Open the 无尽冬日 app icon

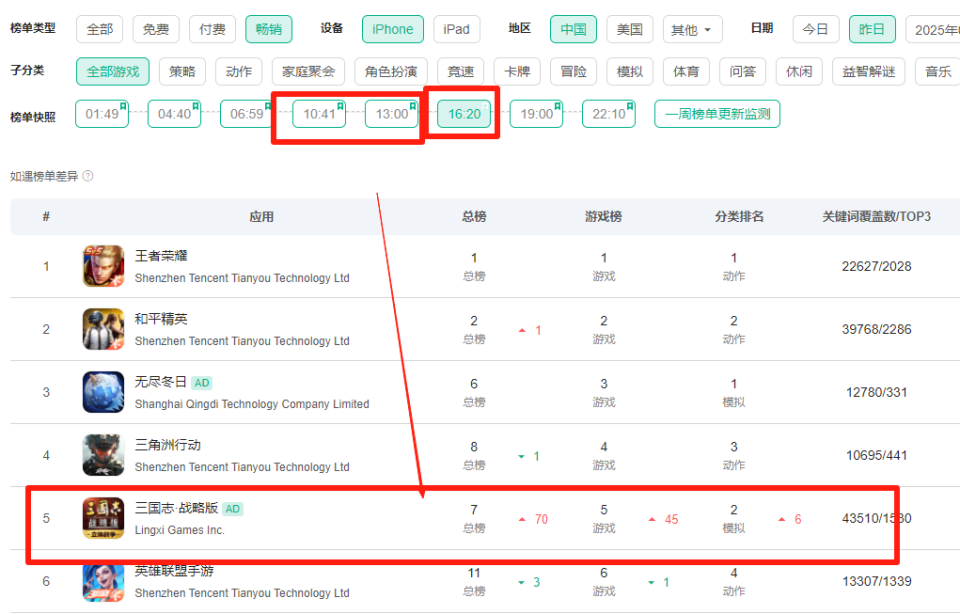pyautogui.click(x=103, y=392)
